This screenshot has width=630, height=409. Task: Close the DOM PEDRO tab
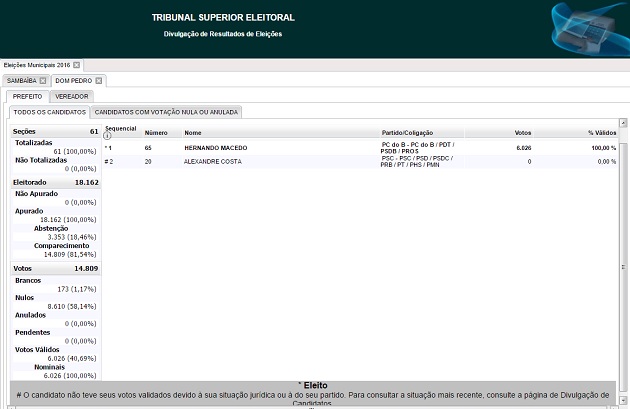pos(99,80)
